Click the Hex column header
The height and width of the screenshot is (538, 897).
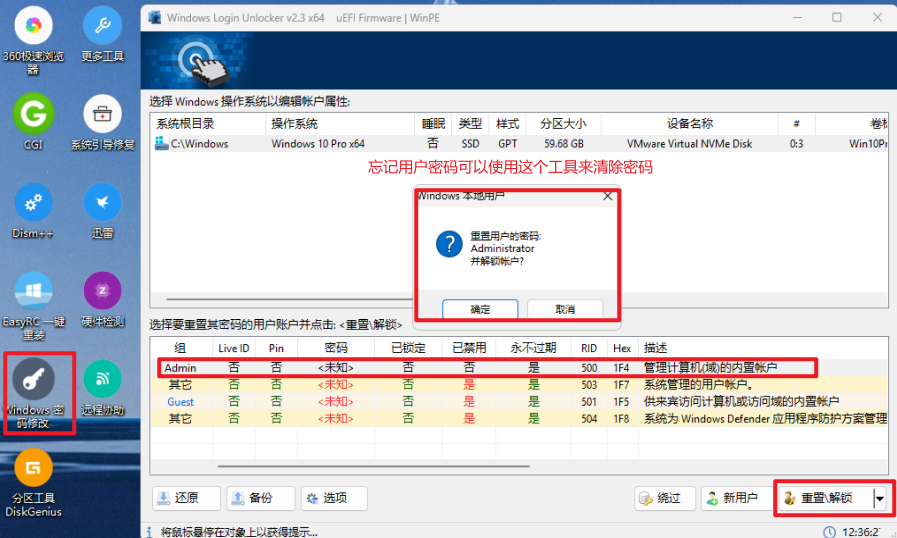click(x=622, y=348)
